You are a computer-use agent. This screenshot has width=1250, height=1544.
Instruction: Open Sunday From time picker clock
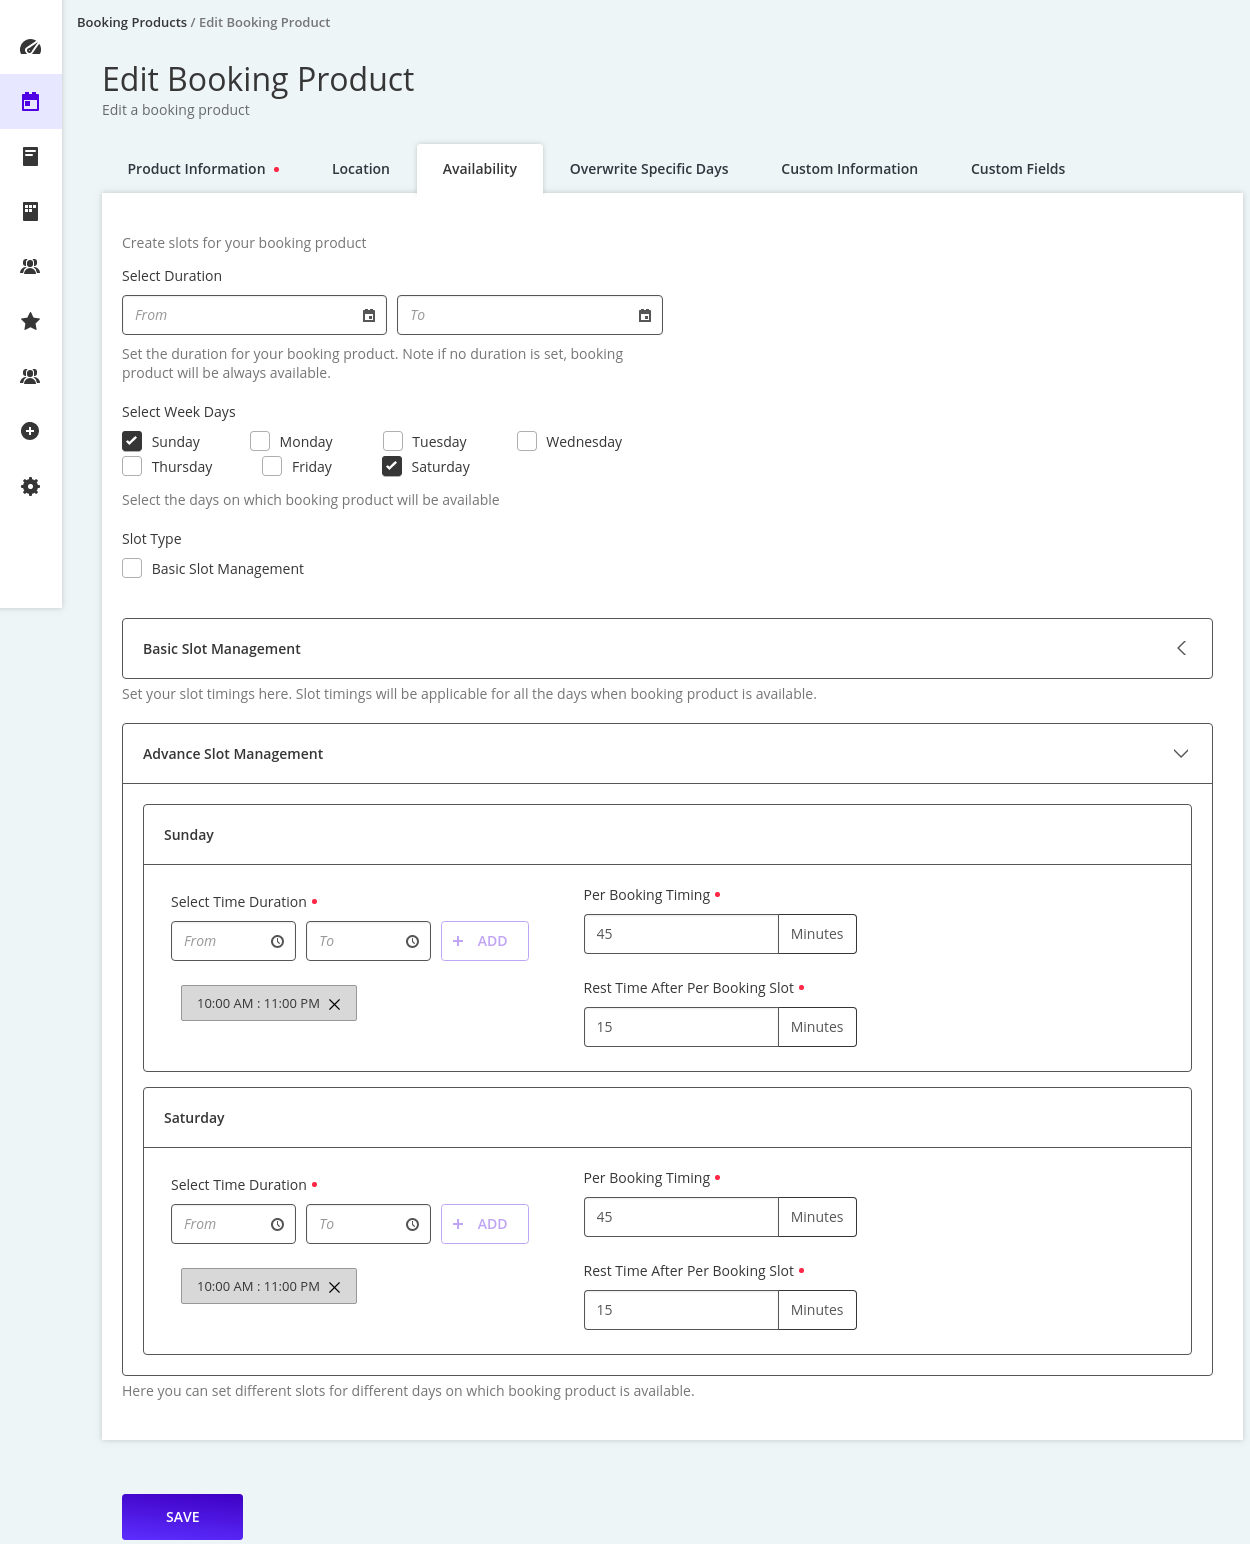pyautogui.click(x=278, y=941)
